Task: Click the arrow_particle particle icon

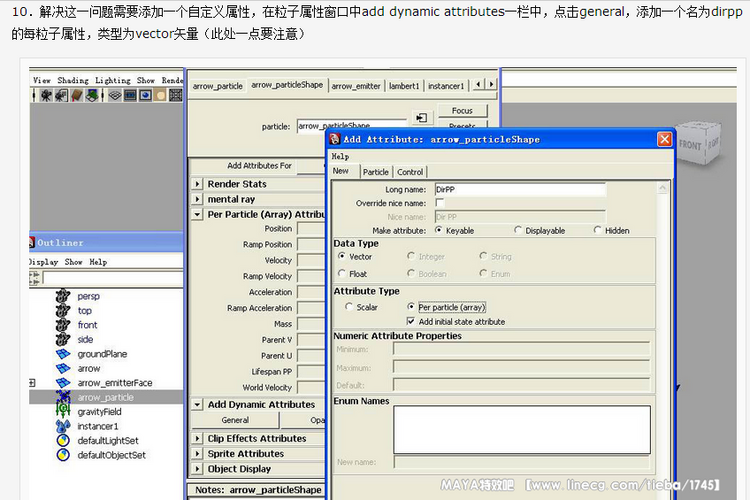Action: pos(63,397)
